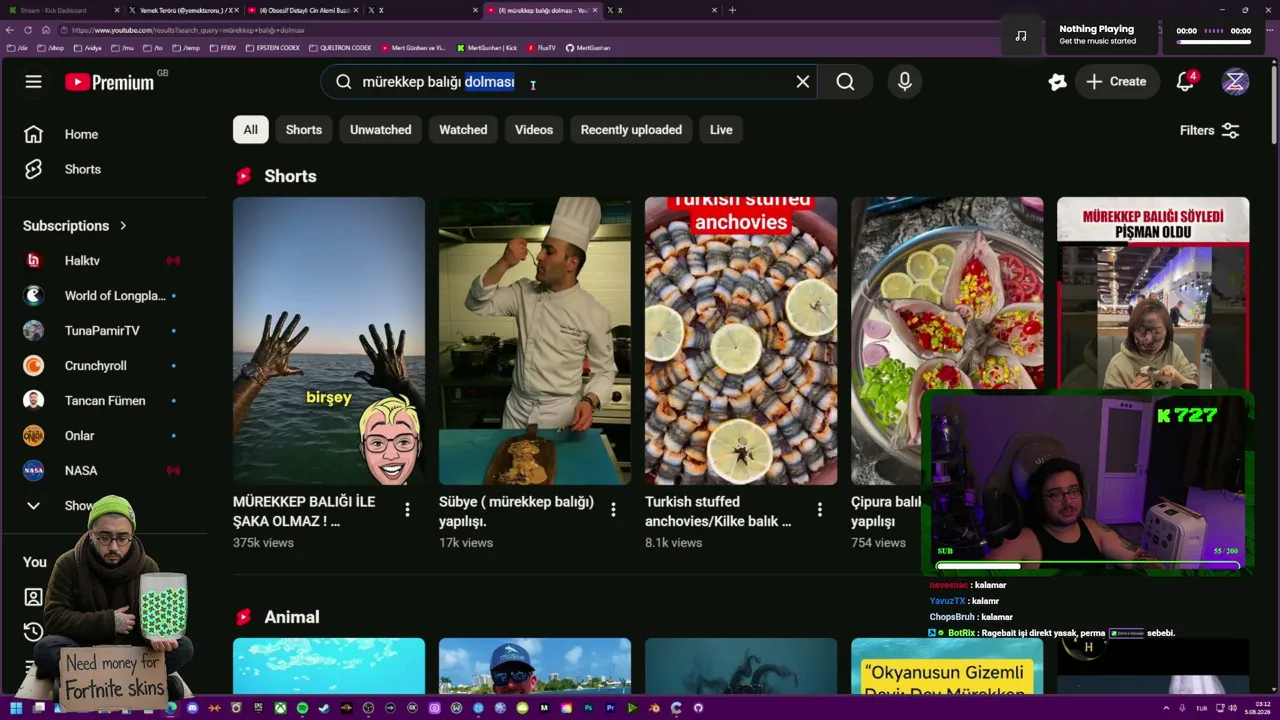Open the TunaPamirTV subscription
The image size is (1280, 720).
click(104, 331)
